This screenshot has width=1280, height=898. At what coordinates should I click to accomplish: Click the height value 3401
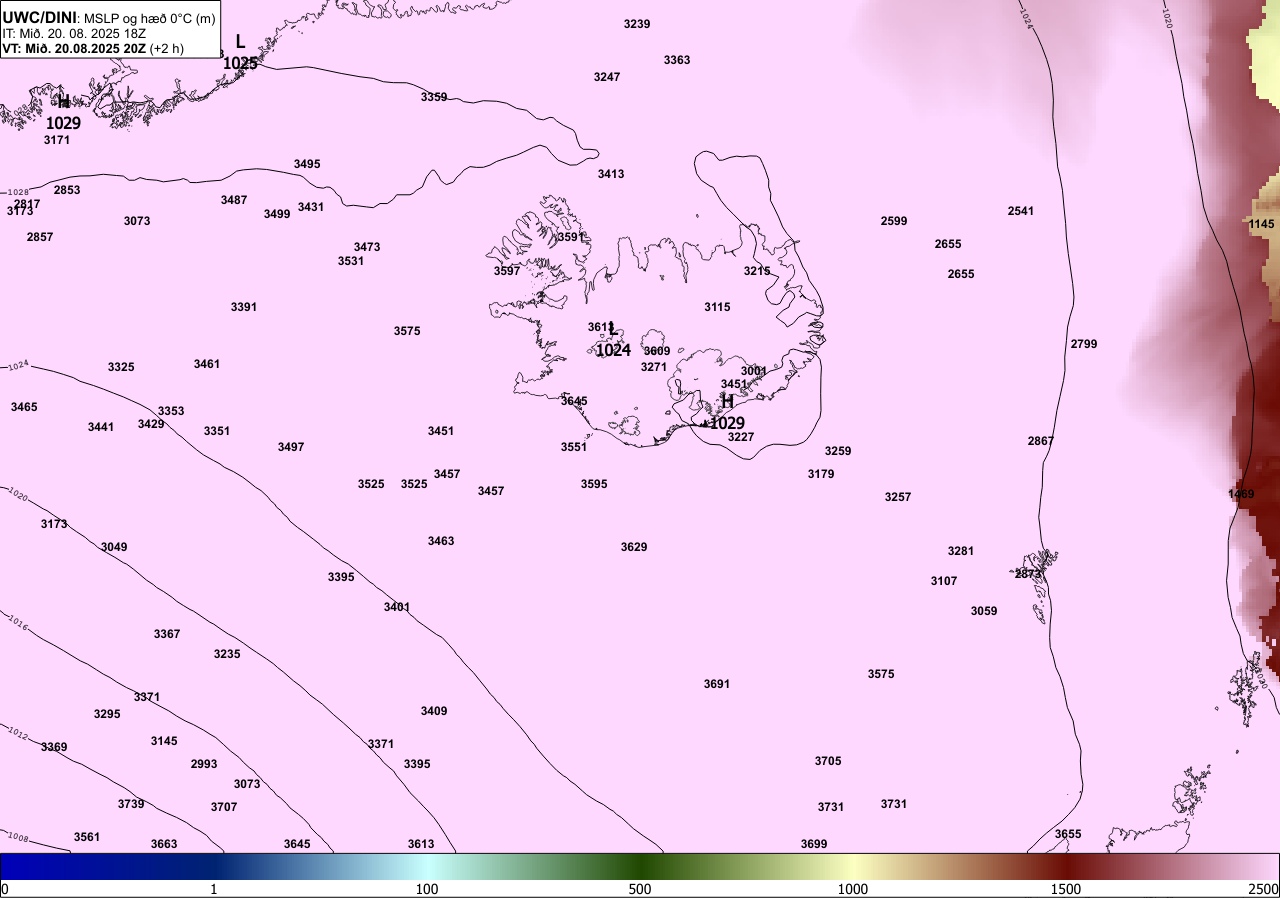tap(397, 607)
